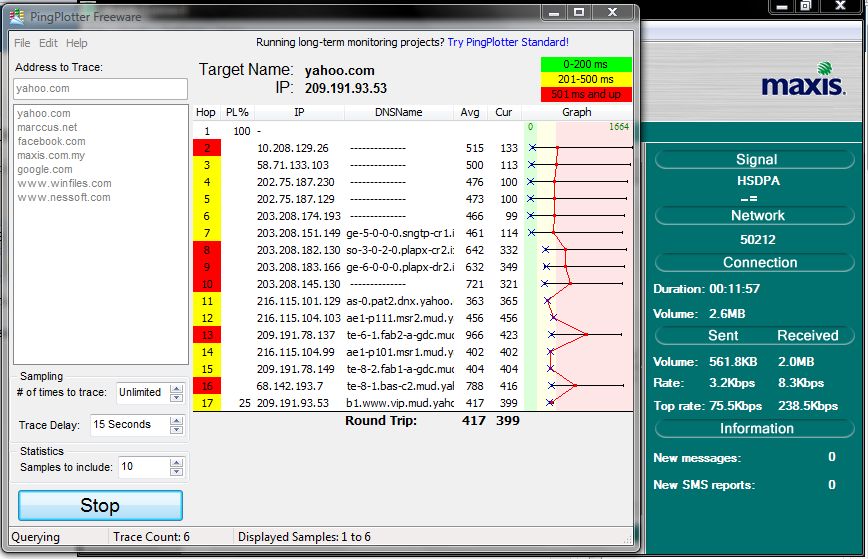Click the Samples to include field
This screenshot has height=559, width=868.
click(x=144, y=467)
